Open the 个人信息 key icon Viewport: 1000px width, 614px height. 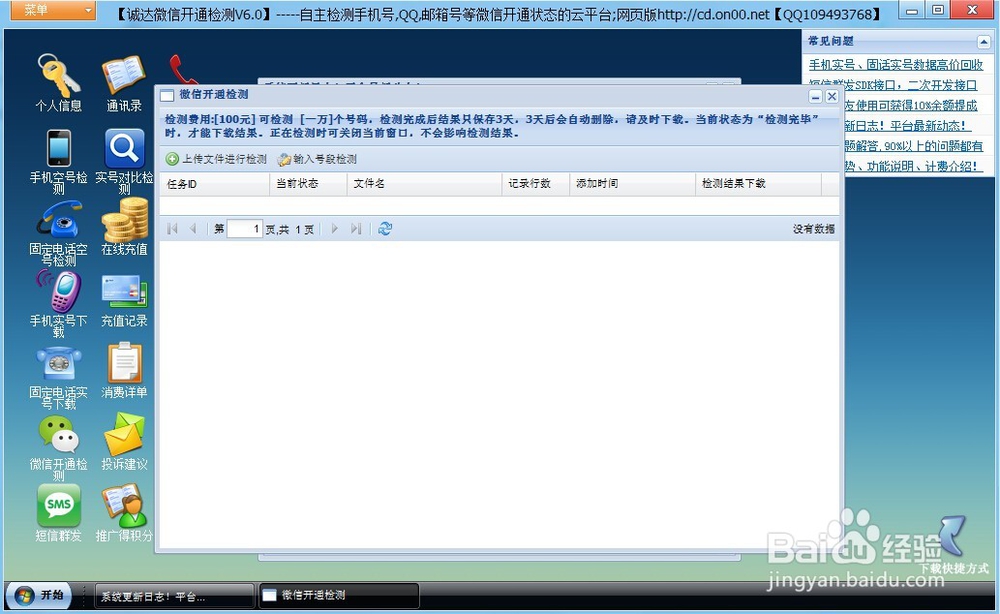[x=58, y=75]
